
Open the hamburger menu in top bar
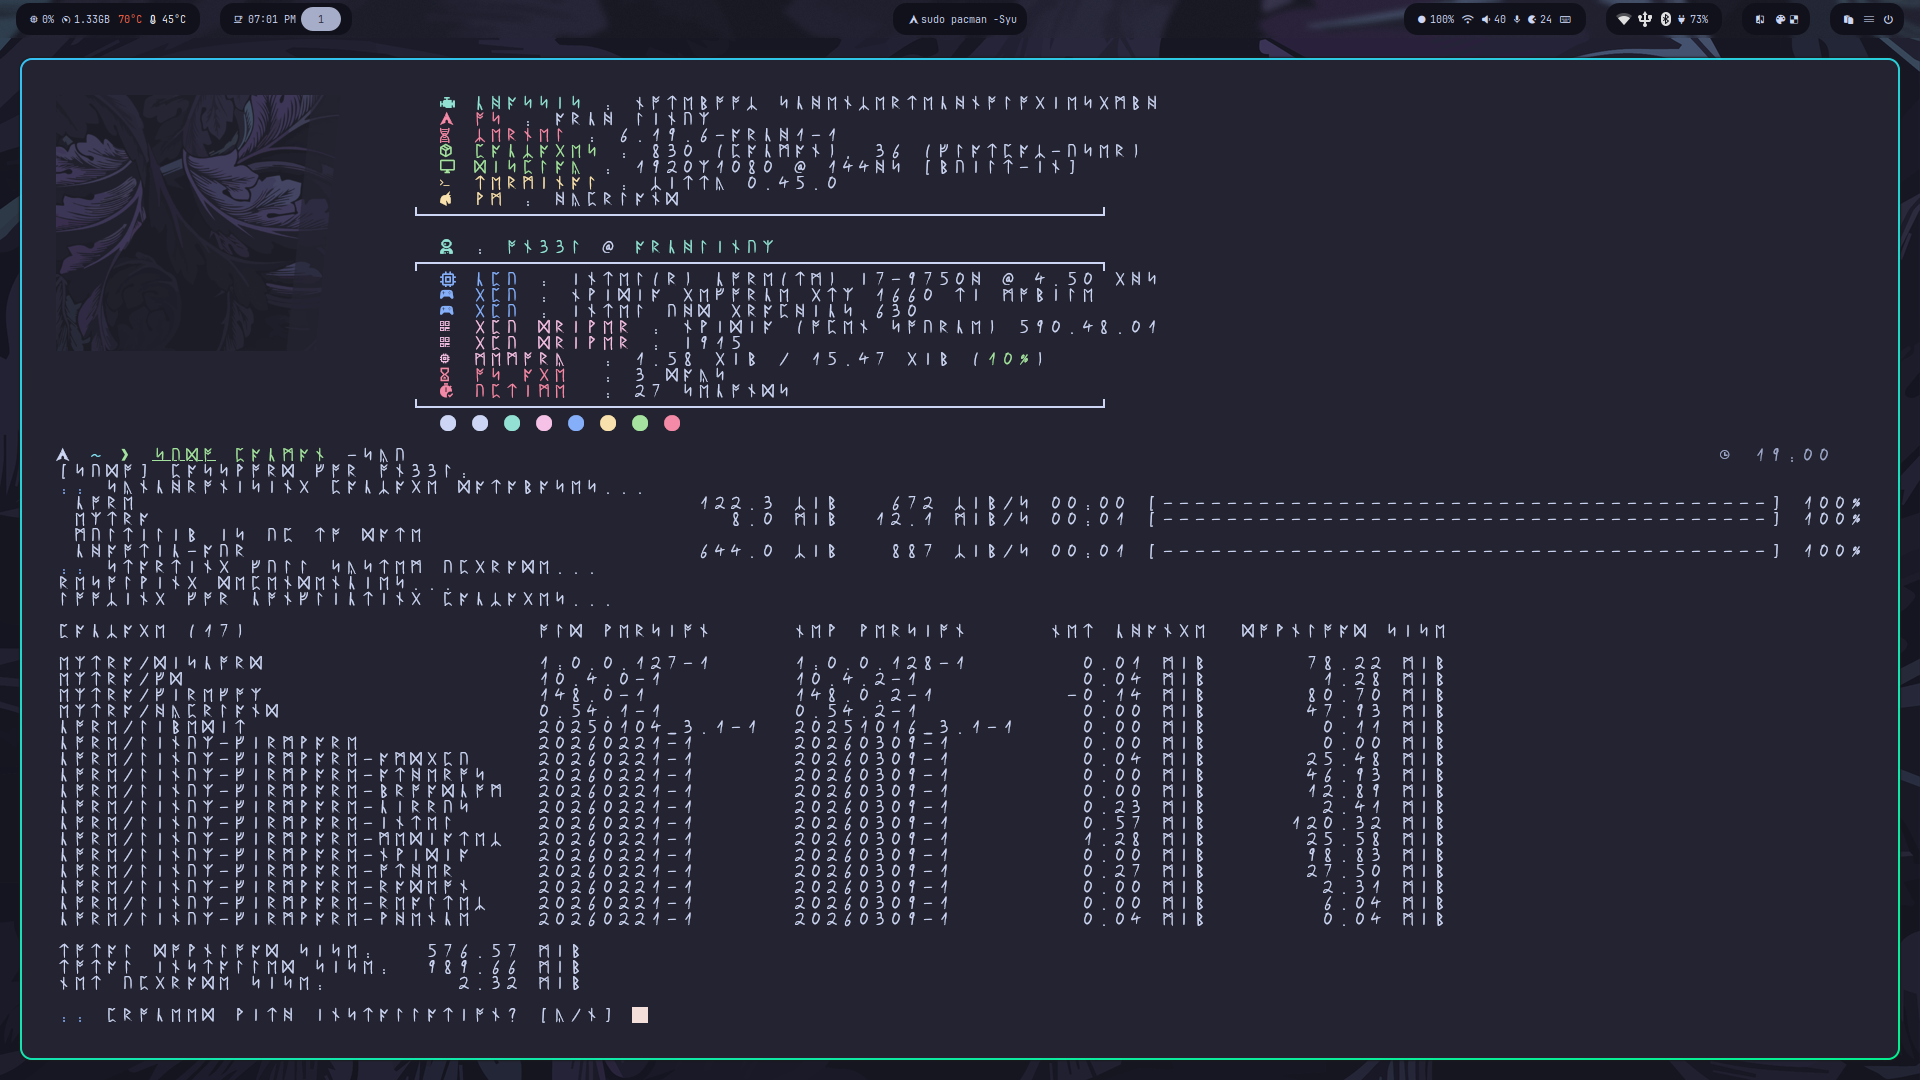tap(1868, 19)
